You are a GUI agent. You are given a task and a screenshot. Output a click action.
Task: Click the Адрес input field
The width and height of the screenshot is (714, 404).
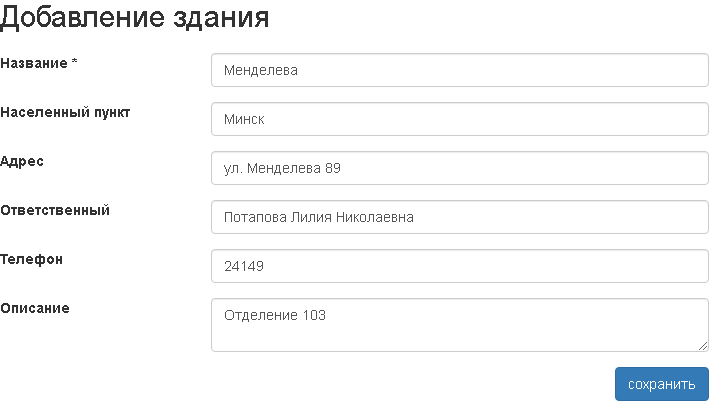point(460,168)
